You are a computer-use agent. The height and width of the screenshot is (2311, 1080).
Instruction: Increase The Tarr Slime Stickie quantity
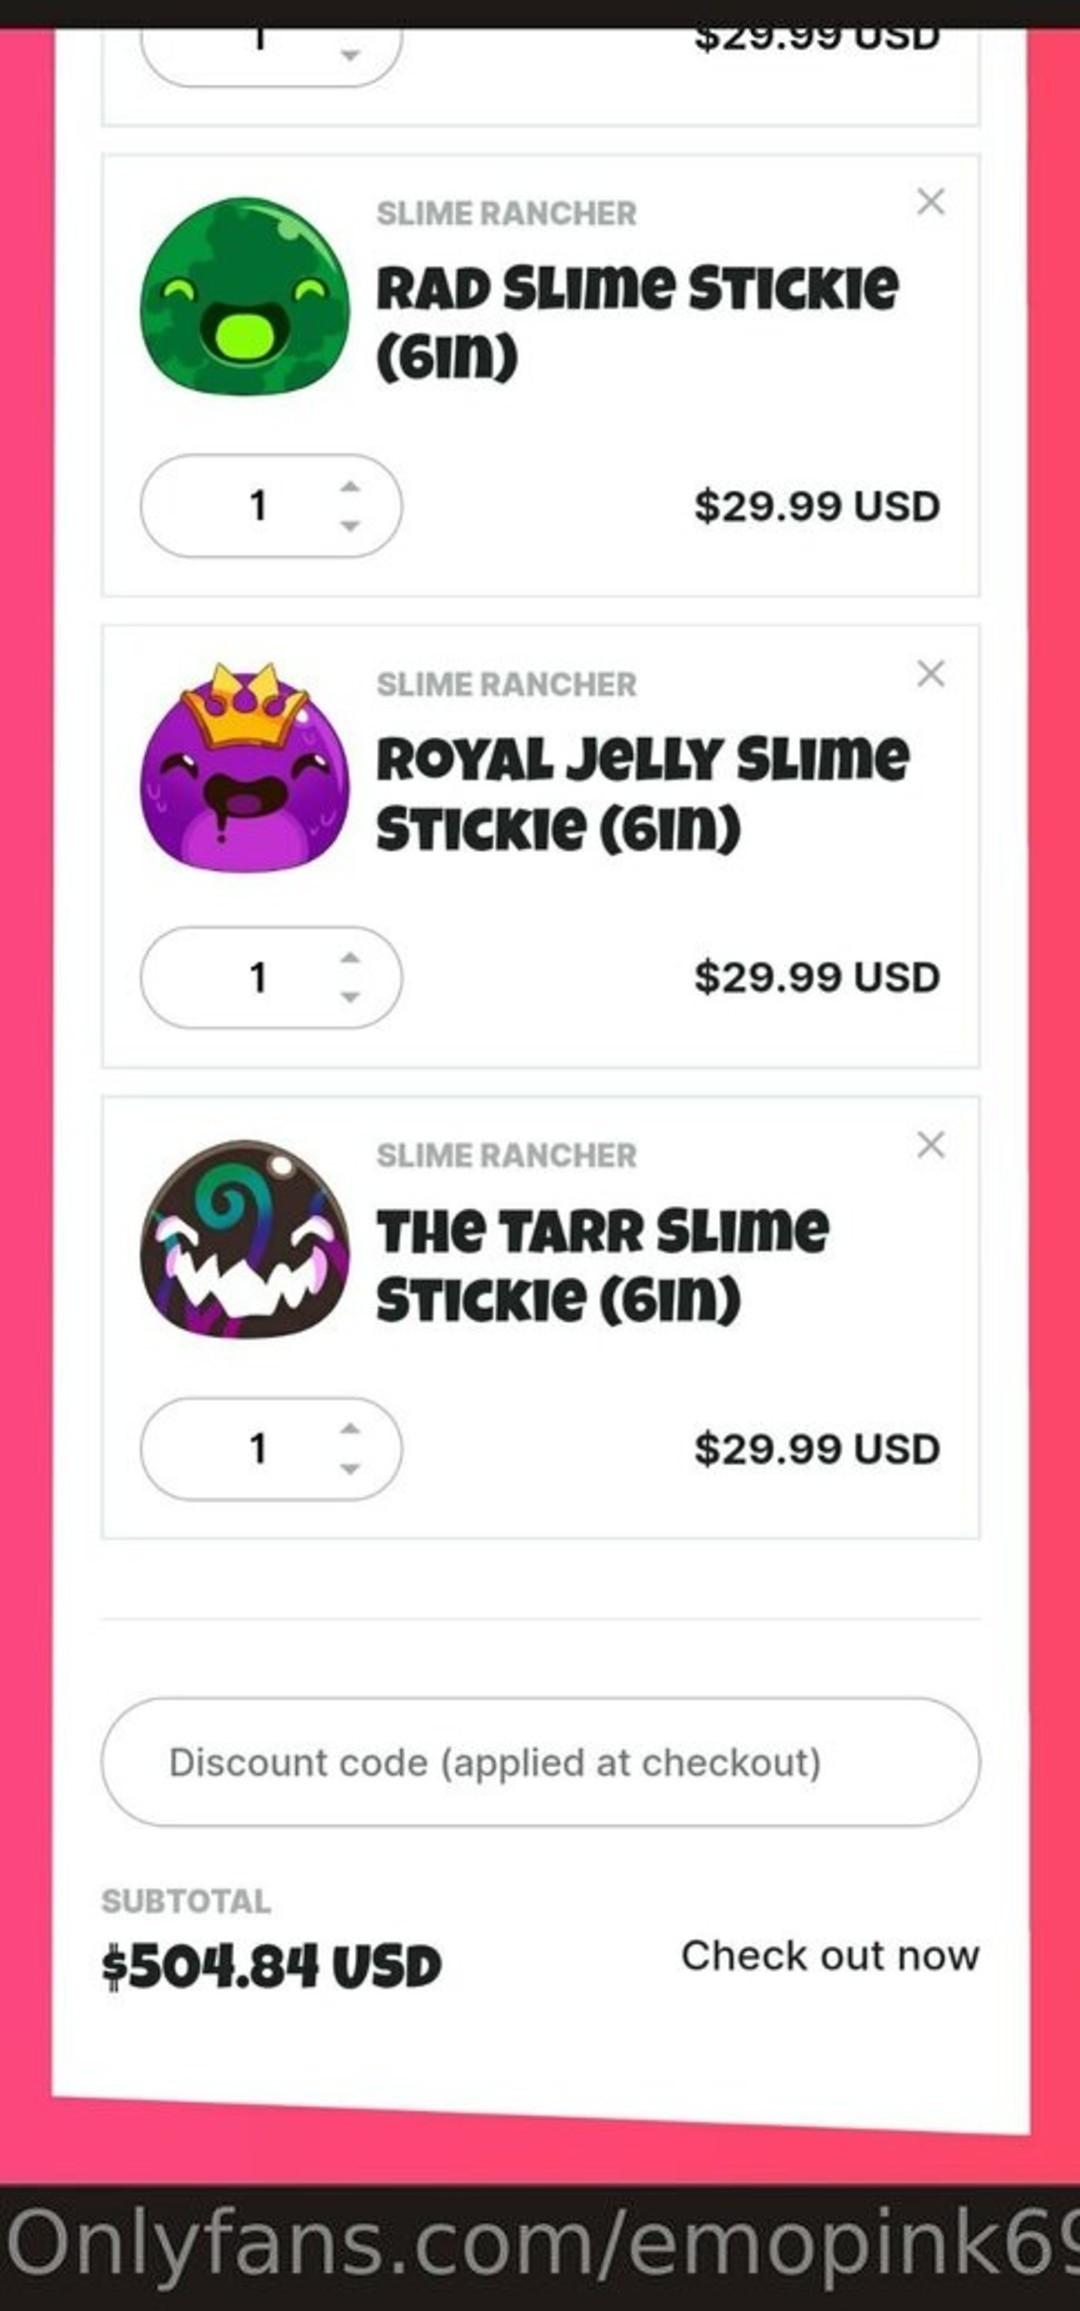click(350, 1429)
